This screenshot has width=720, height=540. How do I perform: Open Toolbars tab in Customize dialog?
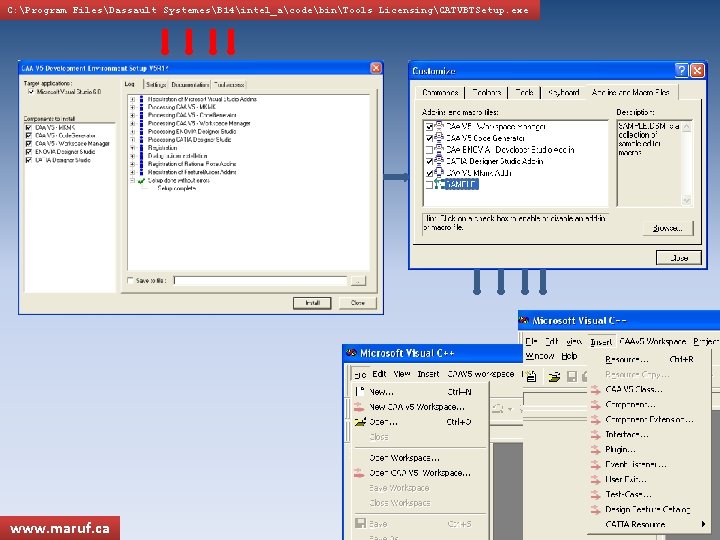(486, 92)
